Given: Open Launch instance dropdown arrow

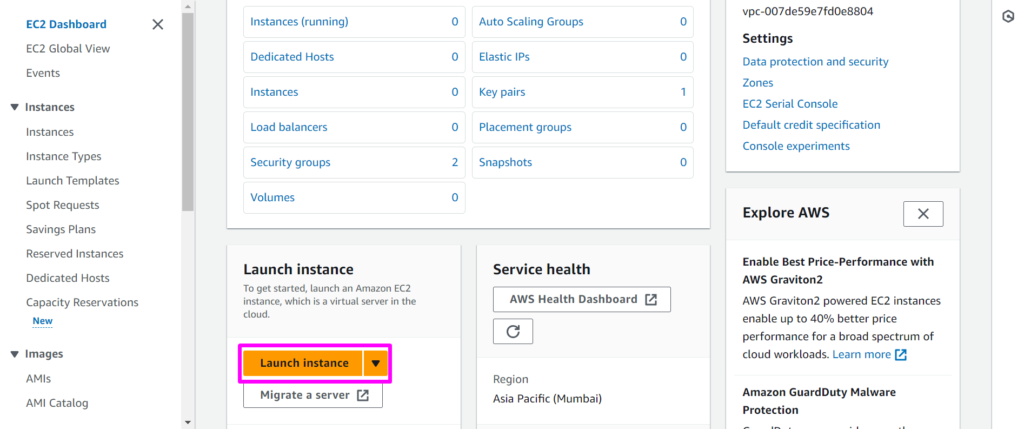Looking at the screenshot, I should click(375, 363).
